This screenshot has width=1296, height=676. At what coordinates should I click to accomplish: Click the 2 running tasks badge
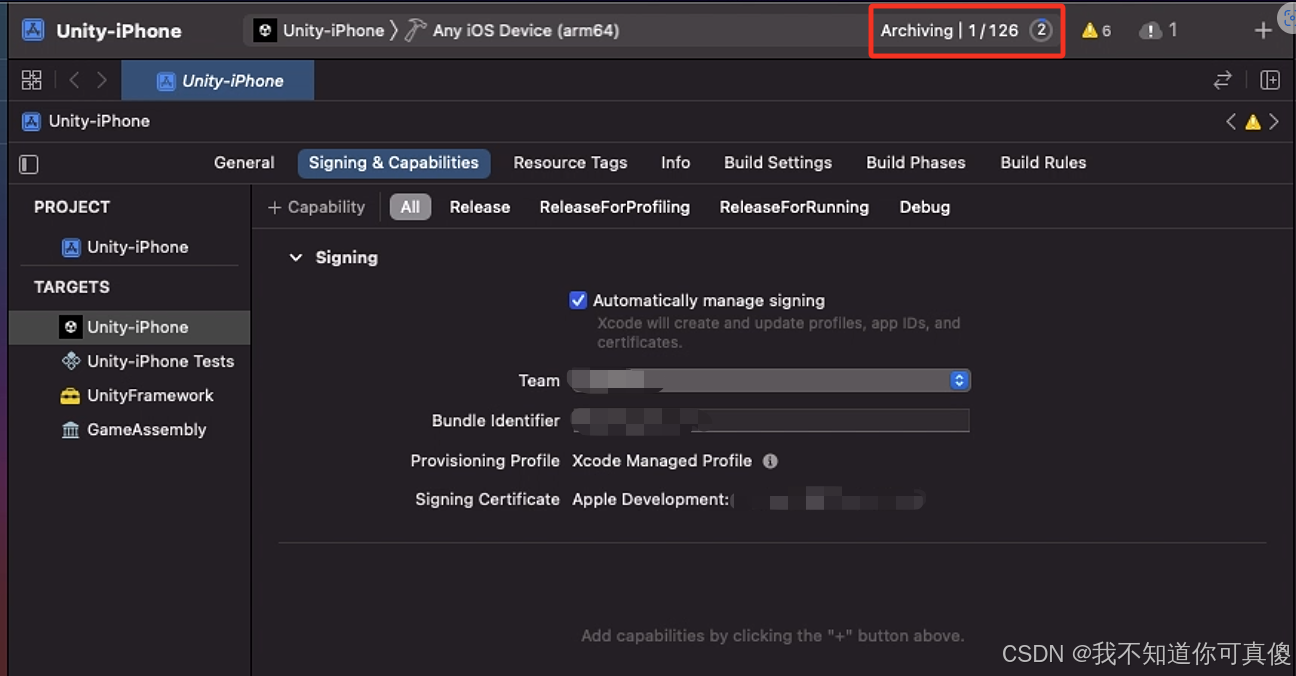coord(1041,30)
